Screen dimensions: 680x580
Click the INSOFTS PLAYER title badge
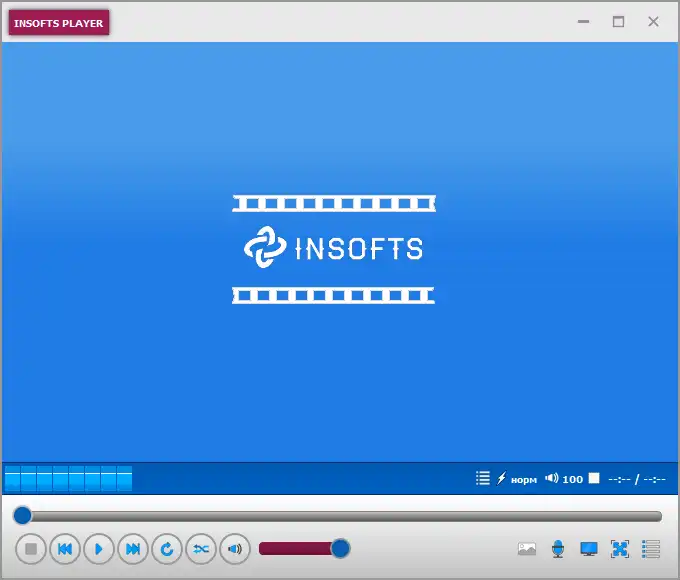pyautogui.click(x=59, y=23)
